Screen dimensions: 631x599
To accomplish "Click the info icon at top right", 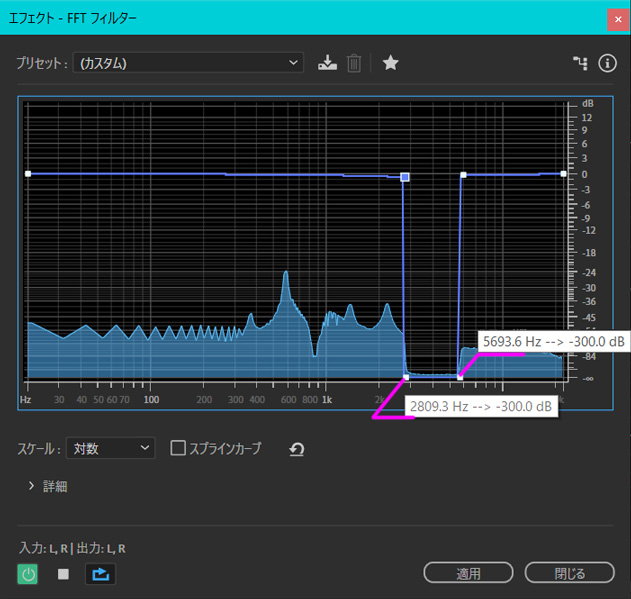I will tap(607, 63).
